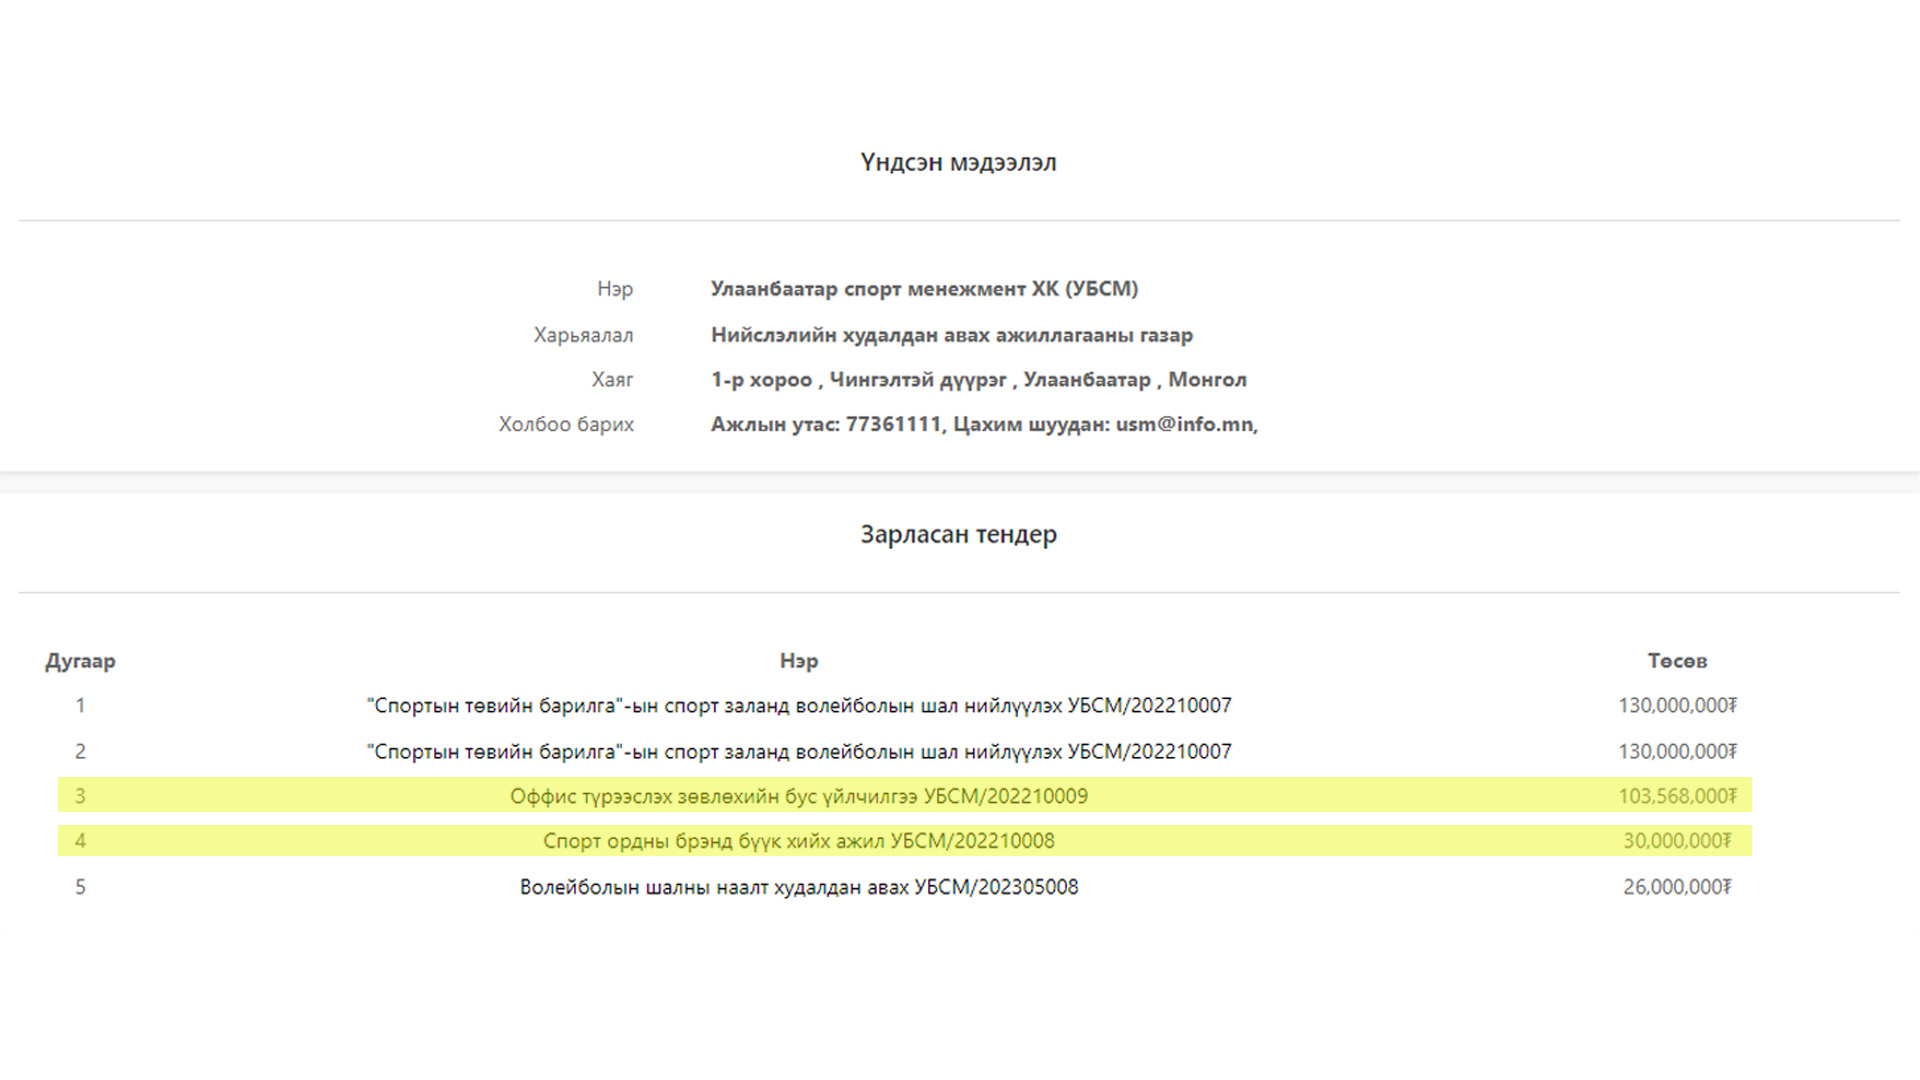Click budget 130,000,000₮ in row 1
The image size is (1920, 1080).
(x=1677, y=706)
